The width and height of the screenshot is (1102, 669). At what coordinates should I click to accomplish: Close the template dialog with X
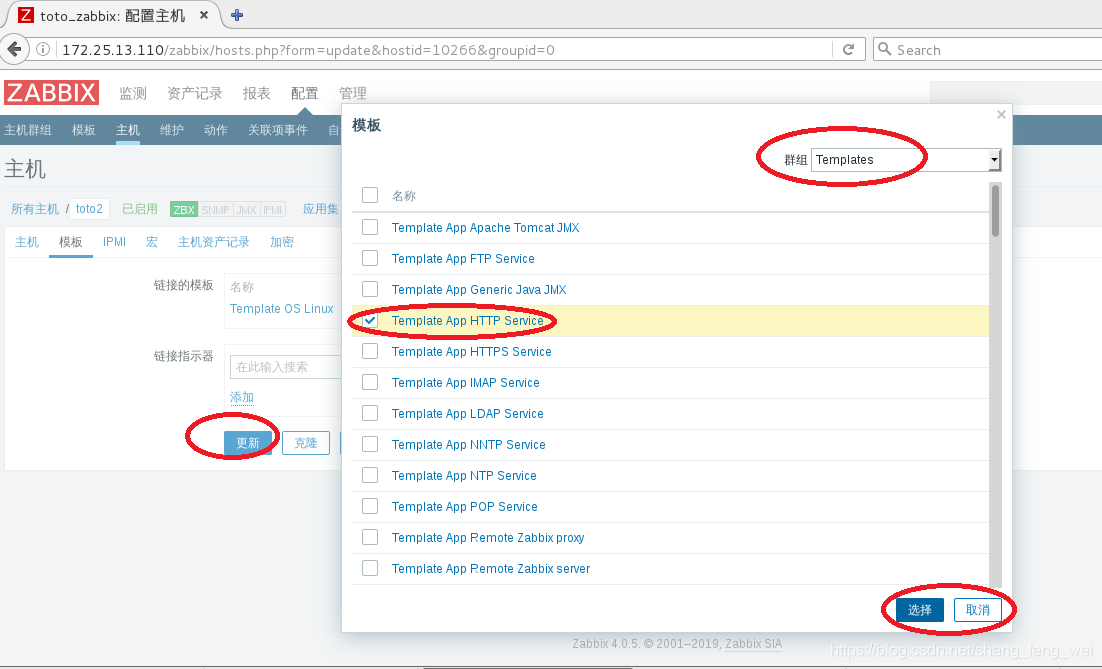coord(1001,115)
